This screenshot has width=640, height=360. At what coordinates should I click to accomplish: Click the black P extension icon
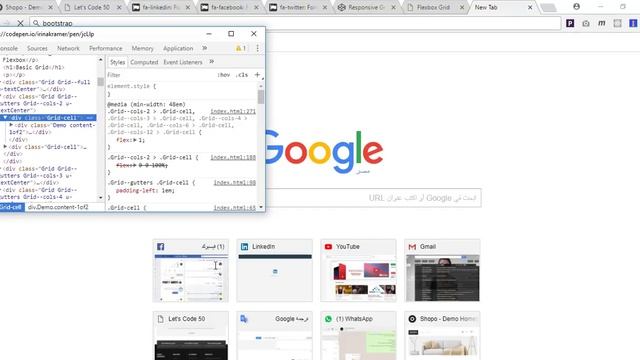(x=570, y=23)
